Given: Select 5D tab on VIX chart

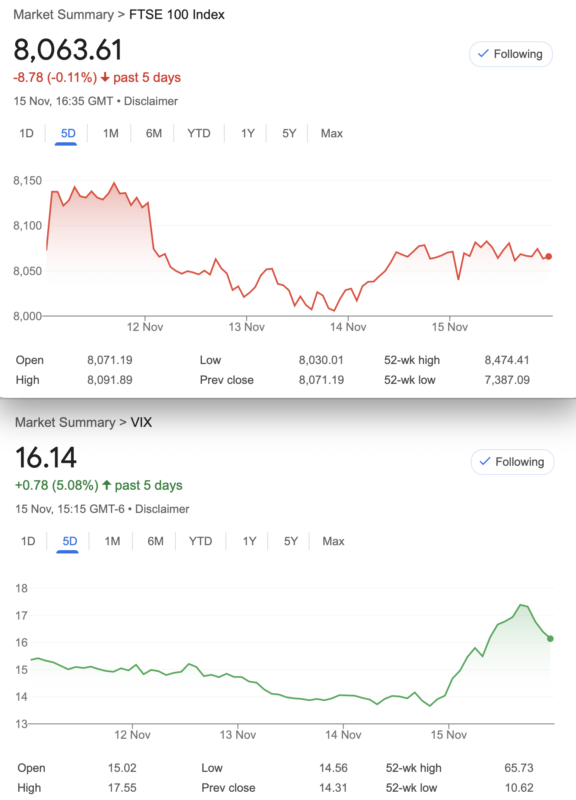Looking at the screenshot, I should (x=69, y=541).
